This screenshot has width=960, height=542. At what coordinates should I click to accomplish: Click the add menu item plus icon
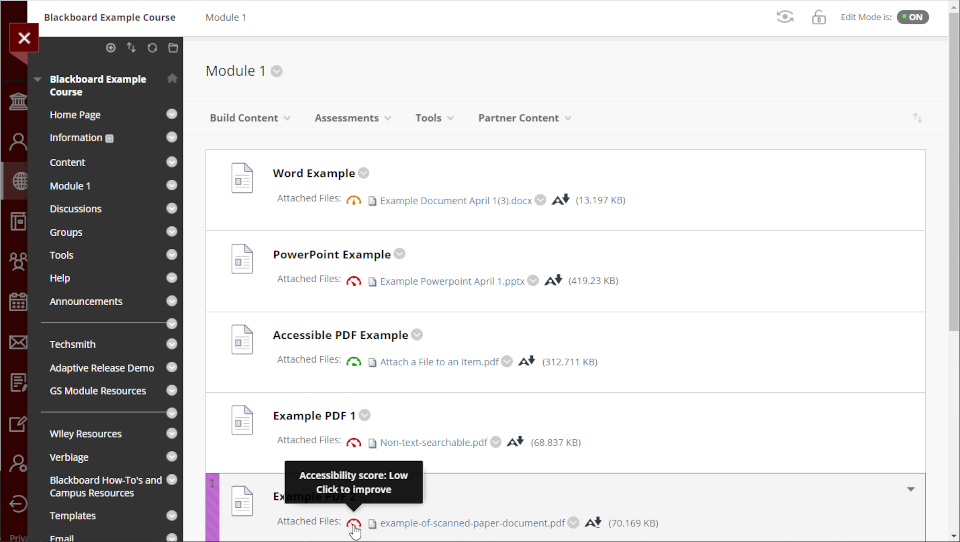(x=110, y=48)
